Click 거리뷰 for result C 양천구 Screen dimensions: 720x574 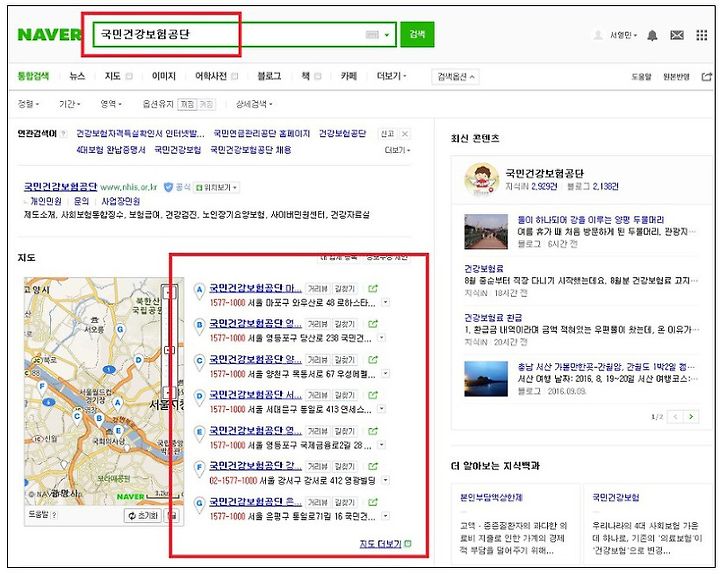pos(318,360)
